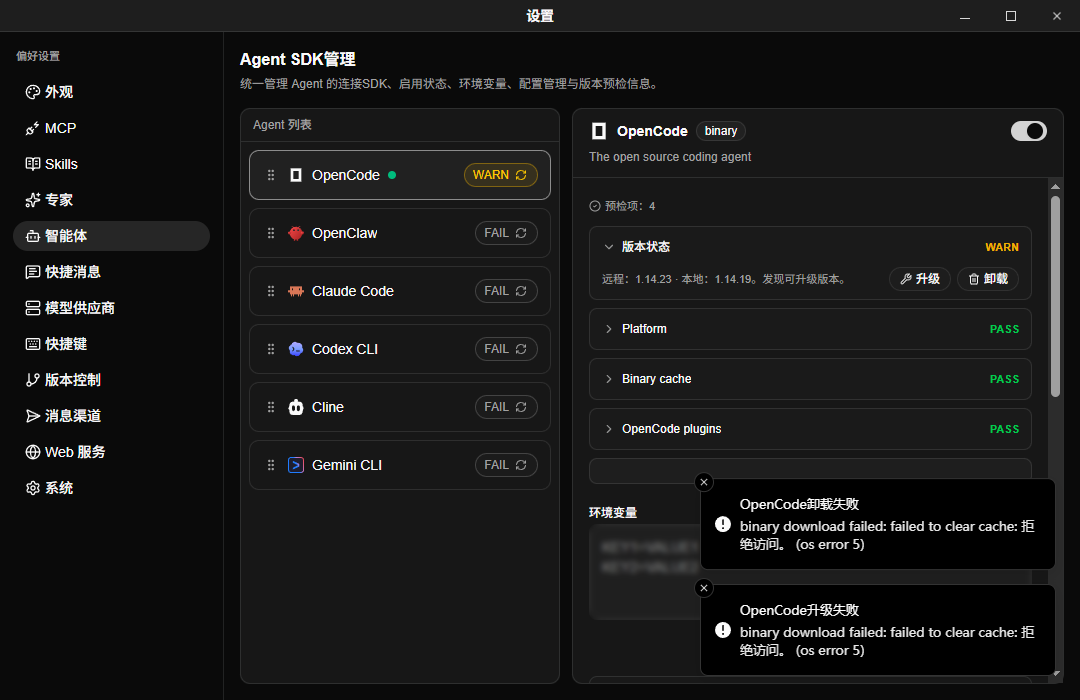Dismiss the OpenCode卸载失败 notification
1080x700 pixels.
pyautogui.click(x=704, y=482)
